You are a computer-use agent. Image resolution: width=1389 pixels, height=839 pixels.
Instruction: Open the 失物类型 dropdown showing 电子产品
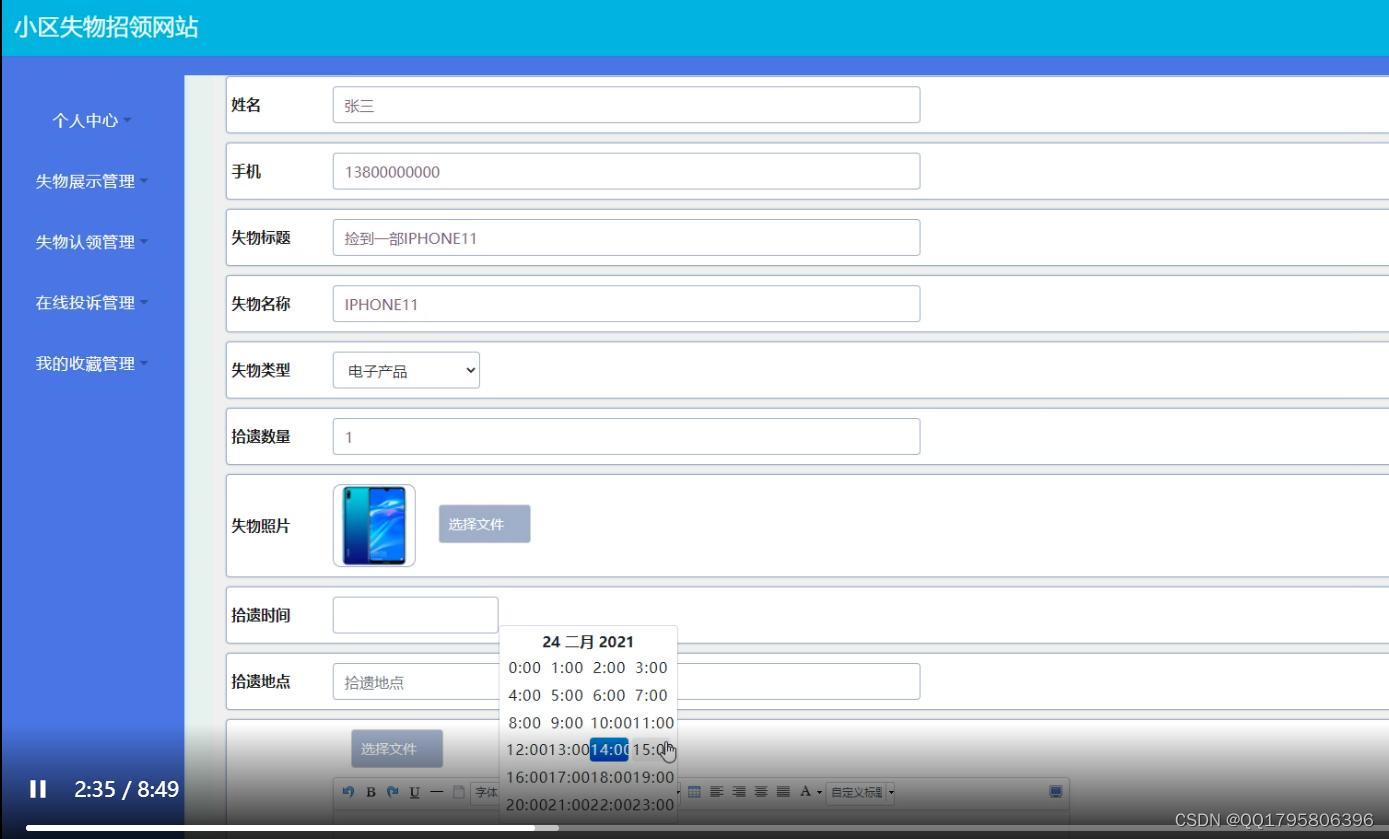406,370
